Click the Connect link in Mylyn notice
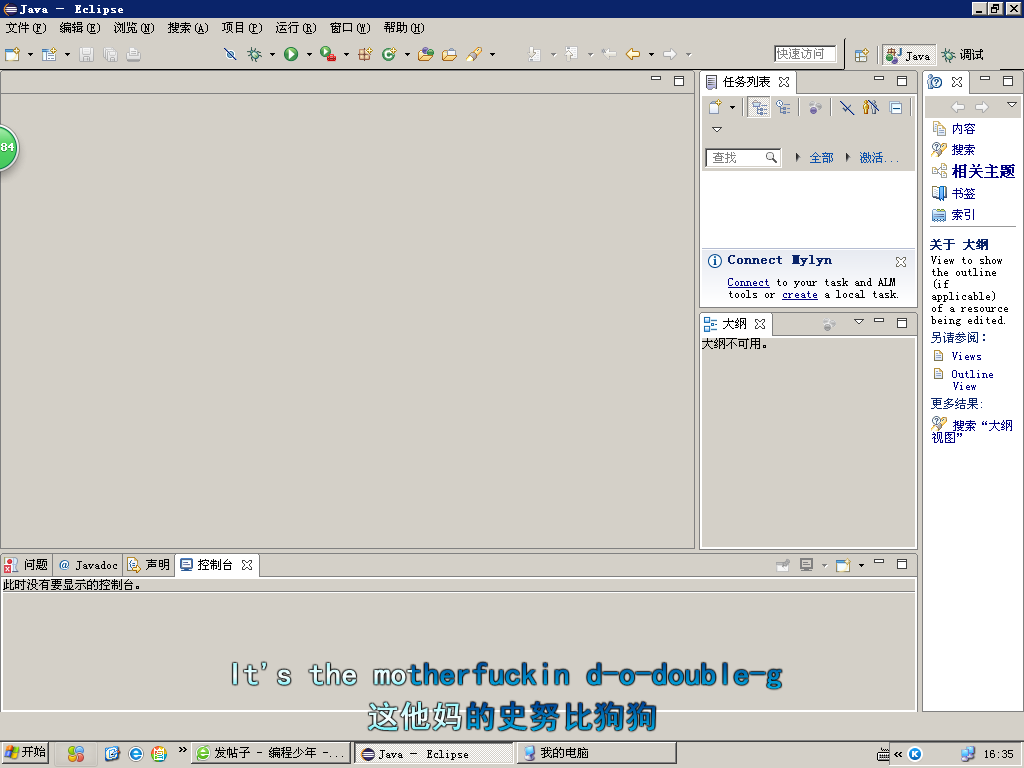Viewport: 1024px width, 768px height. click(748, 283)
